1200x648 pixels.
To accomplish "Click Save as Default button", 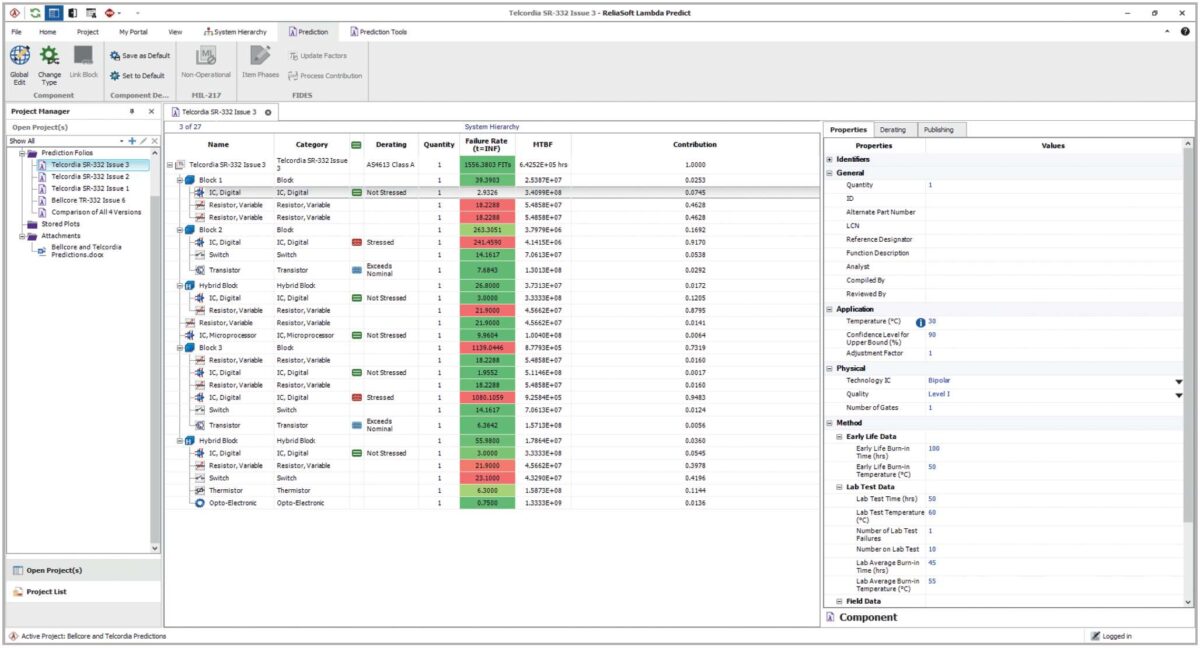I will [139, 56].
